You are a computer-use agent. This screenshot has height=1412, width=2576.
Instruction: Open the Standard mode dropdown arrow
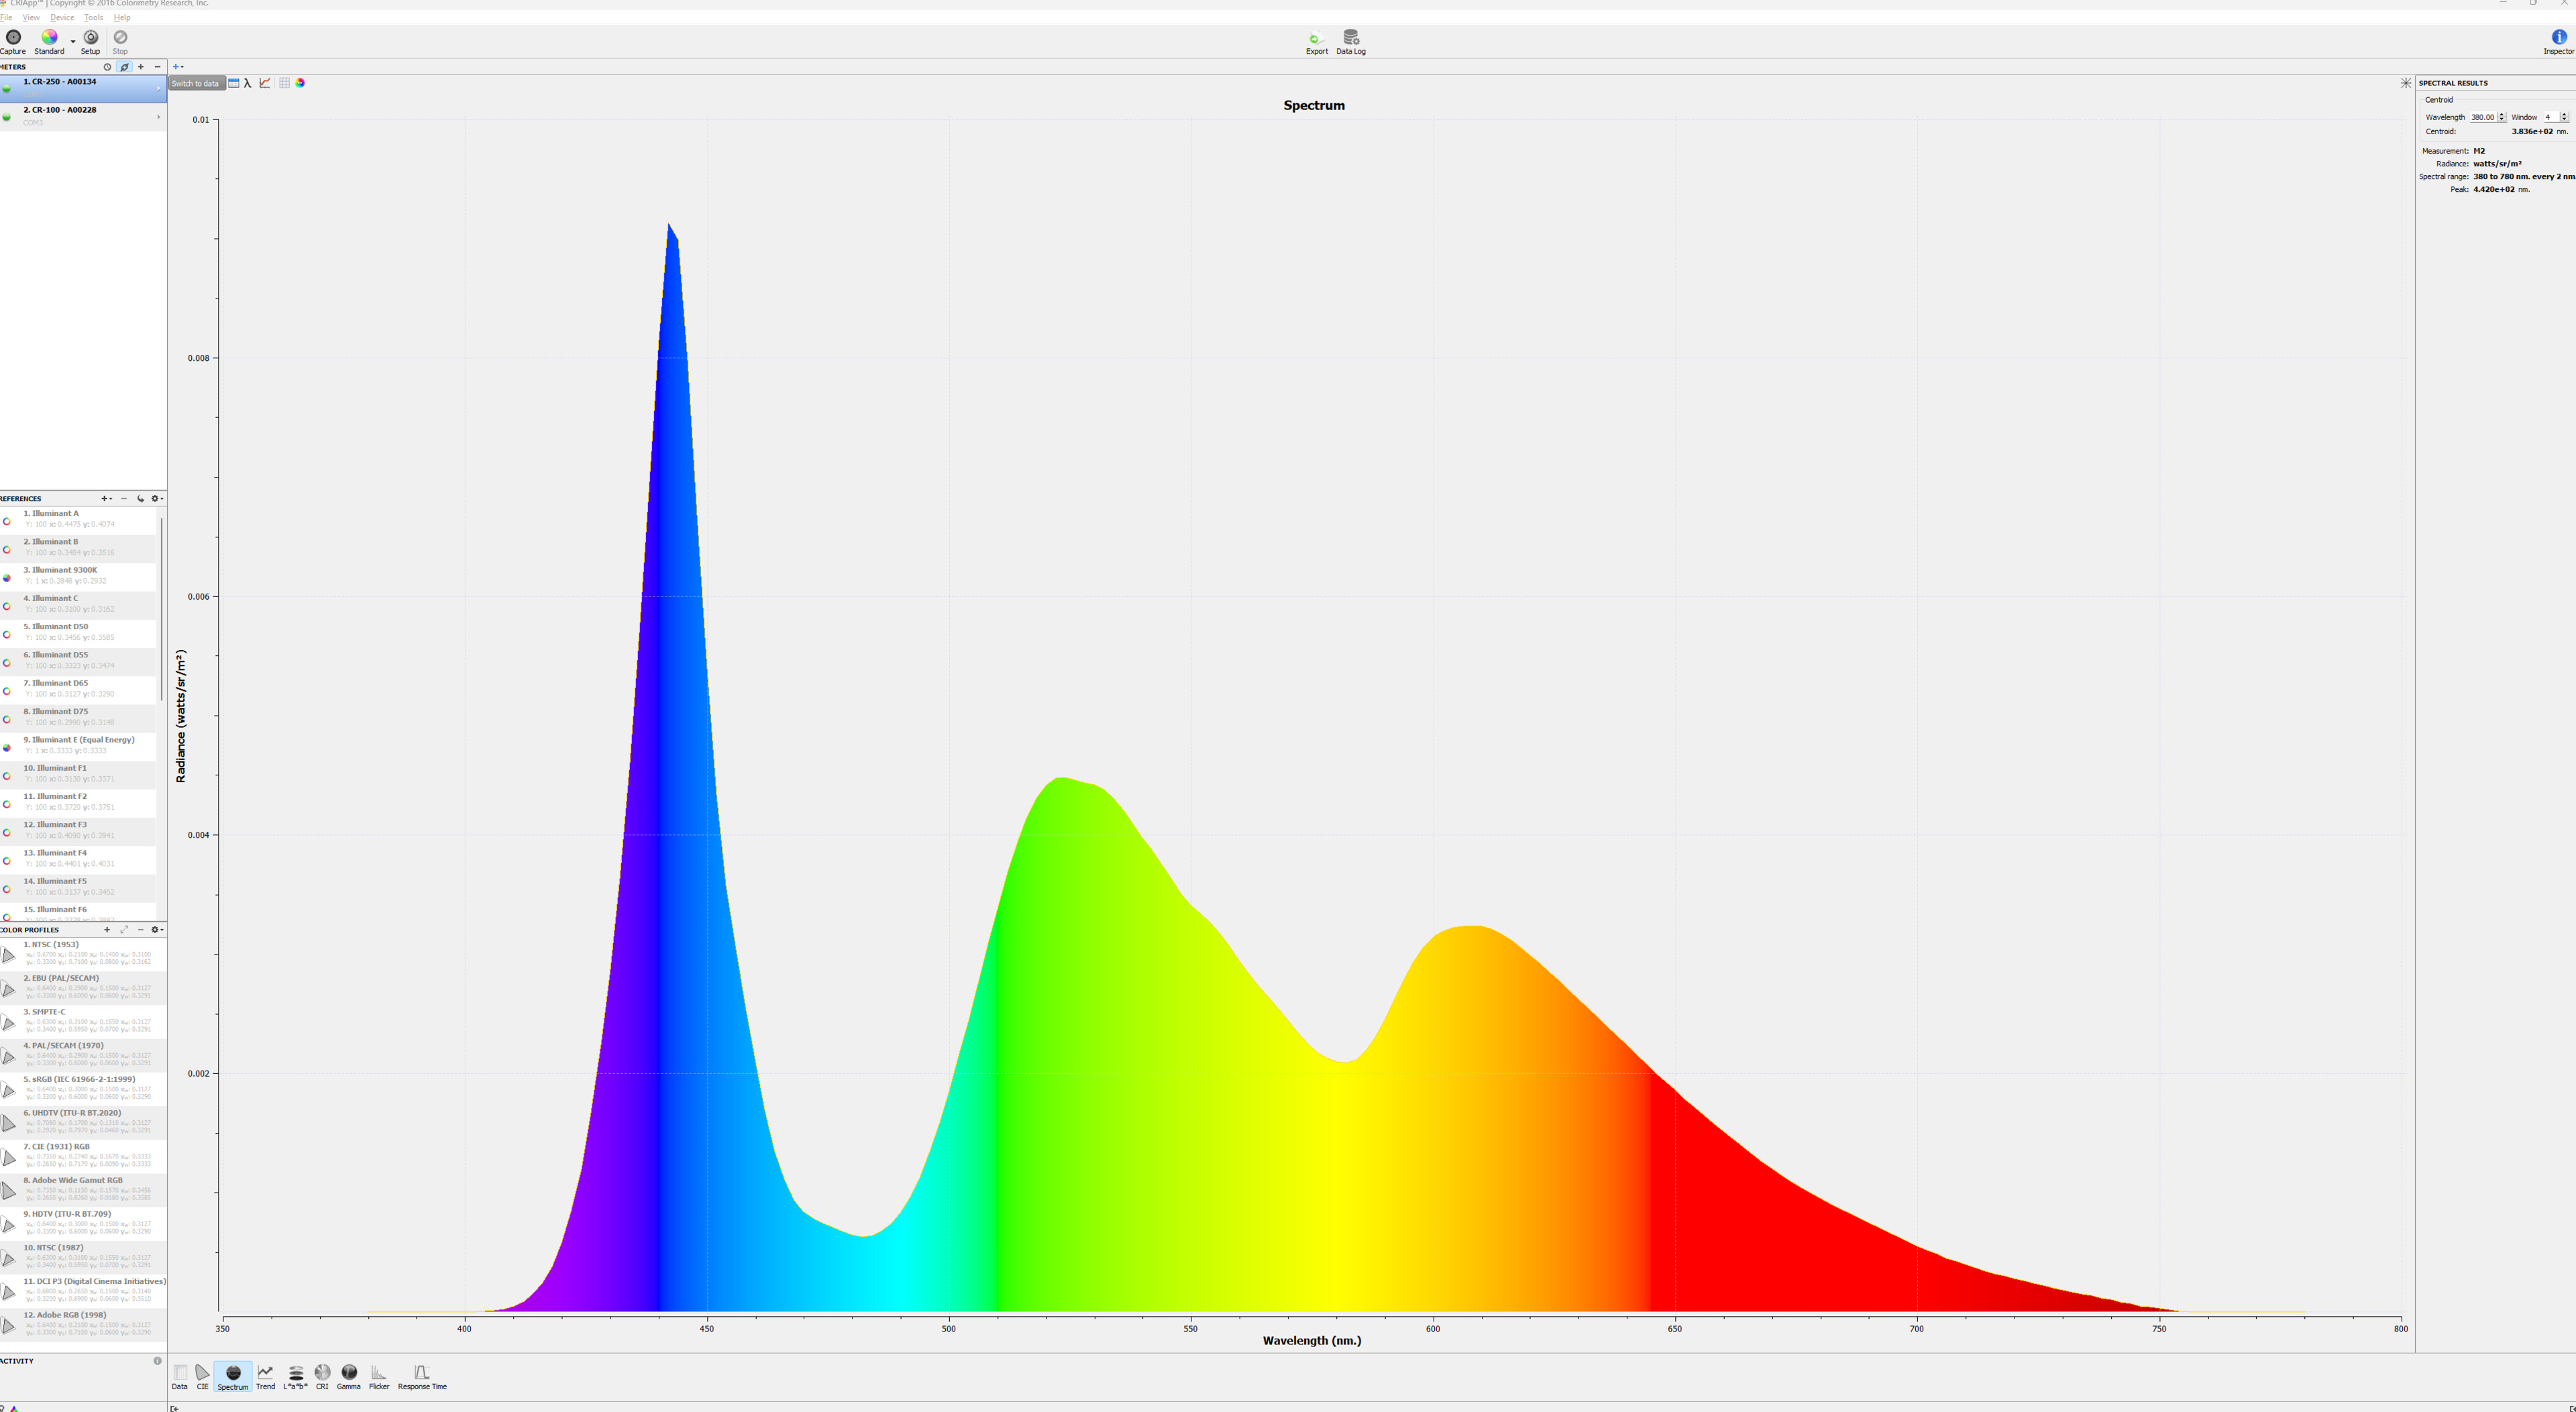(73, 42)
